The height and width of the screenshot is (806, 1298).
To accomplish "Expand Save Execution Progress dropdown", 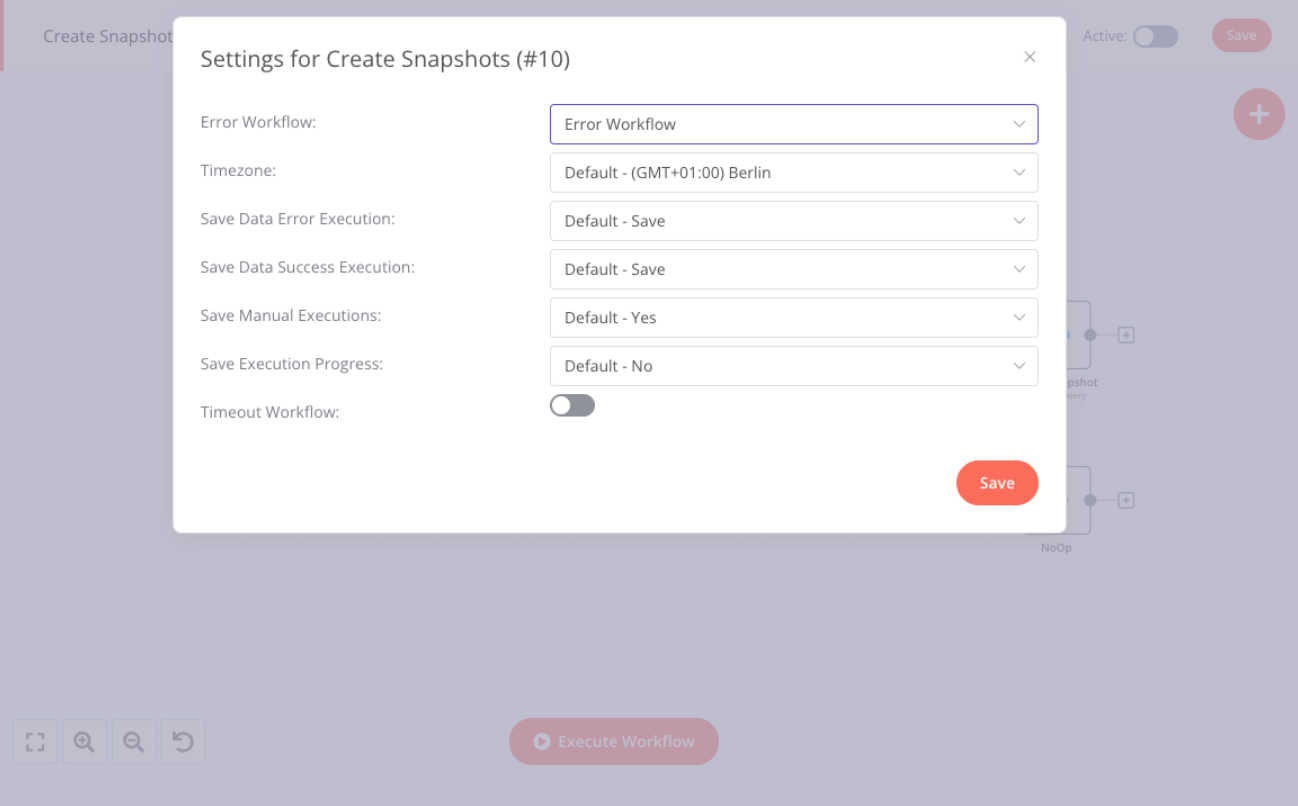I will tap(794, 366).
